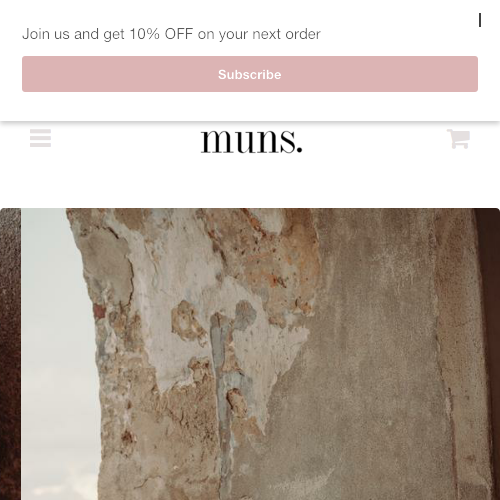Screen dimensions: 500x500
Task: Click the "Join us" banner message
Action: click(x=171, y=34)
